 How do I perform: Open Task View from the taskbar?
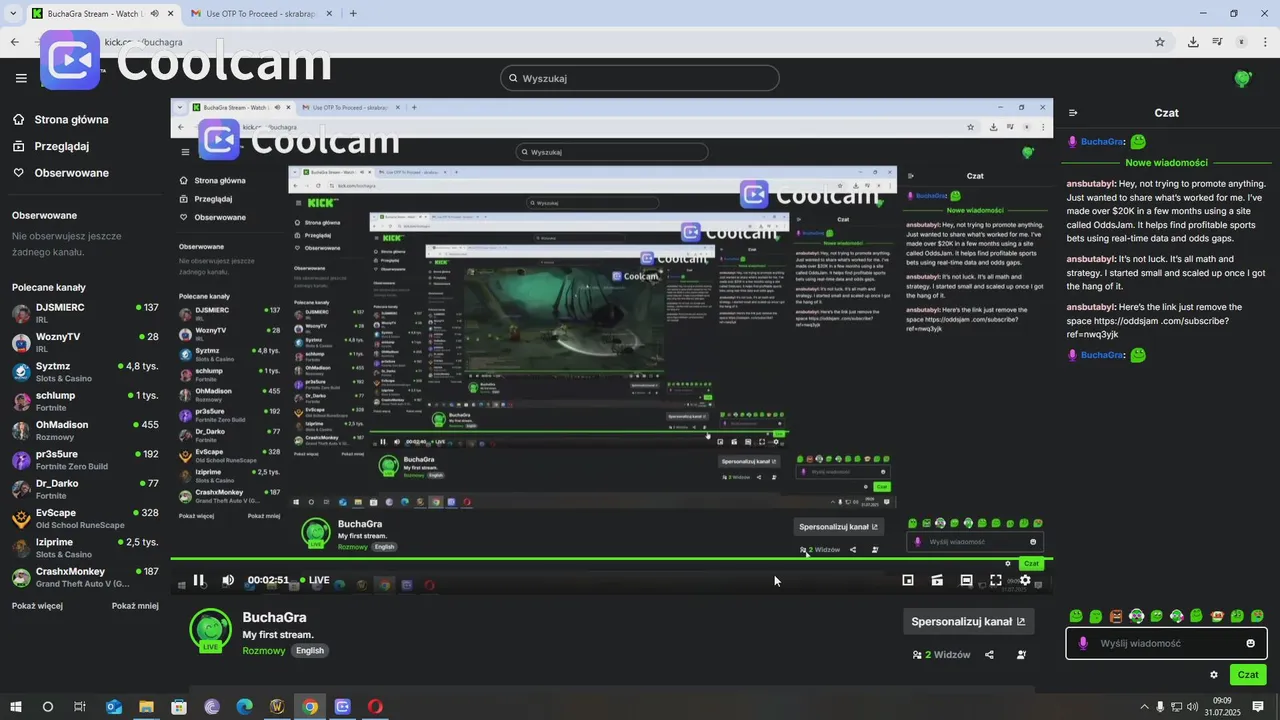80,706
